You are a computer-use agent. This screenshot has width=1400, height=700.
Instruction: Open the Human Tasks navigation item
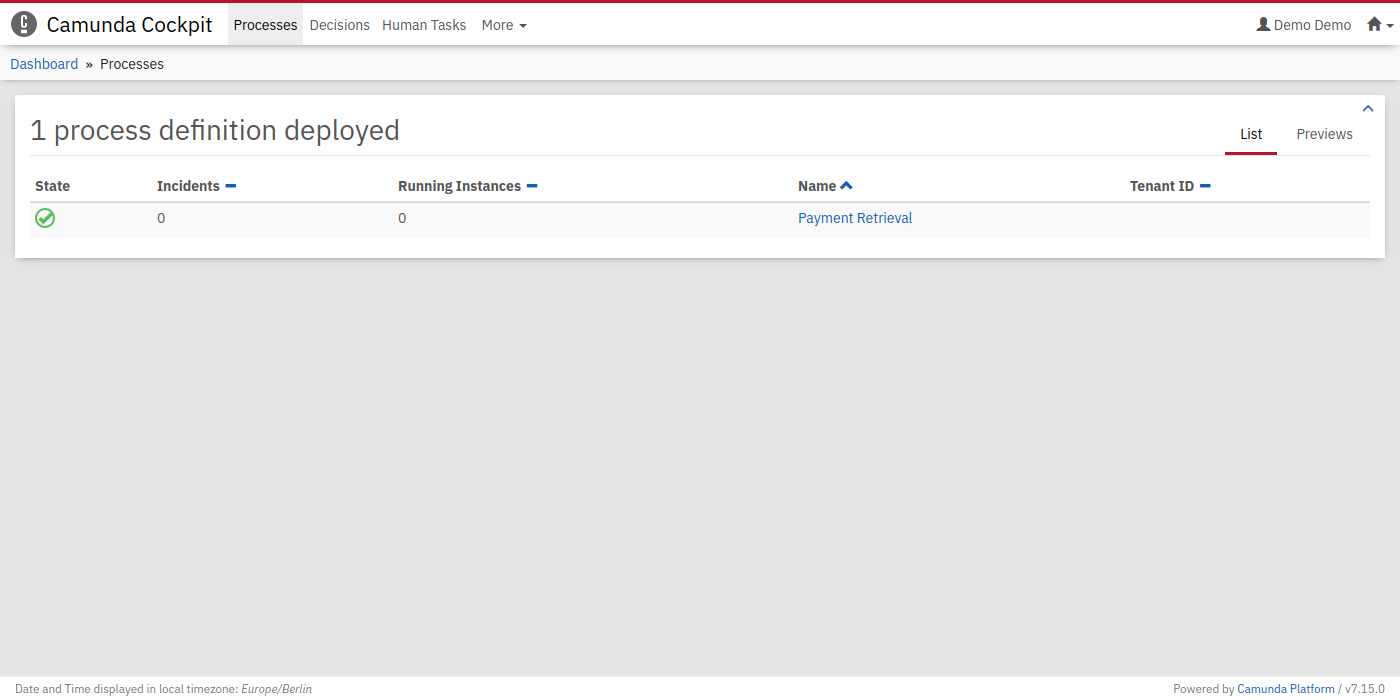(x=424, y=25)
